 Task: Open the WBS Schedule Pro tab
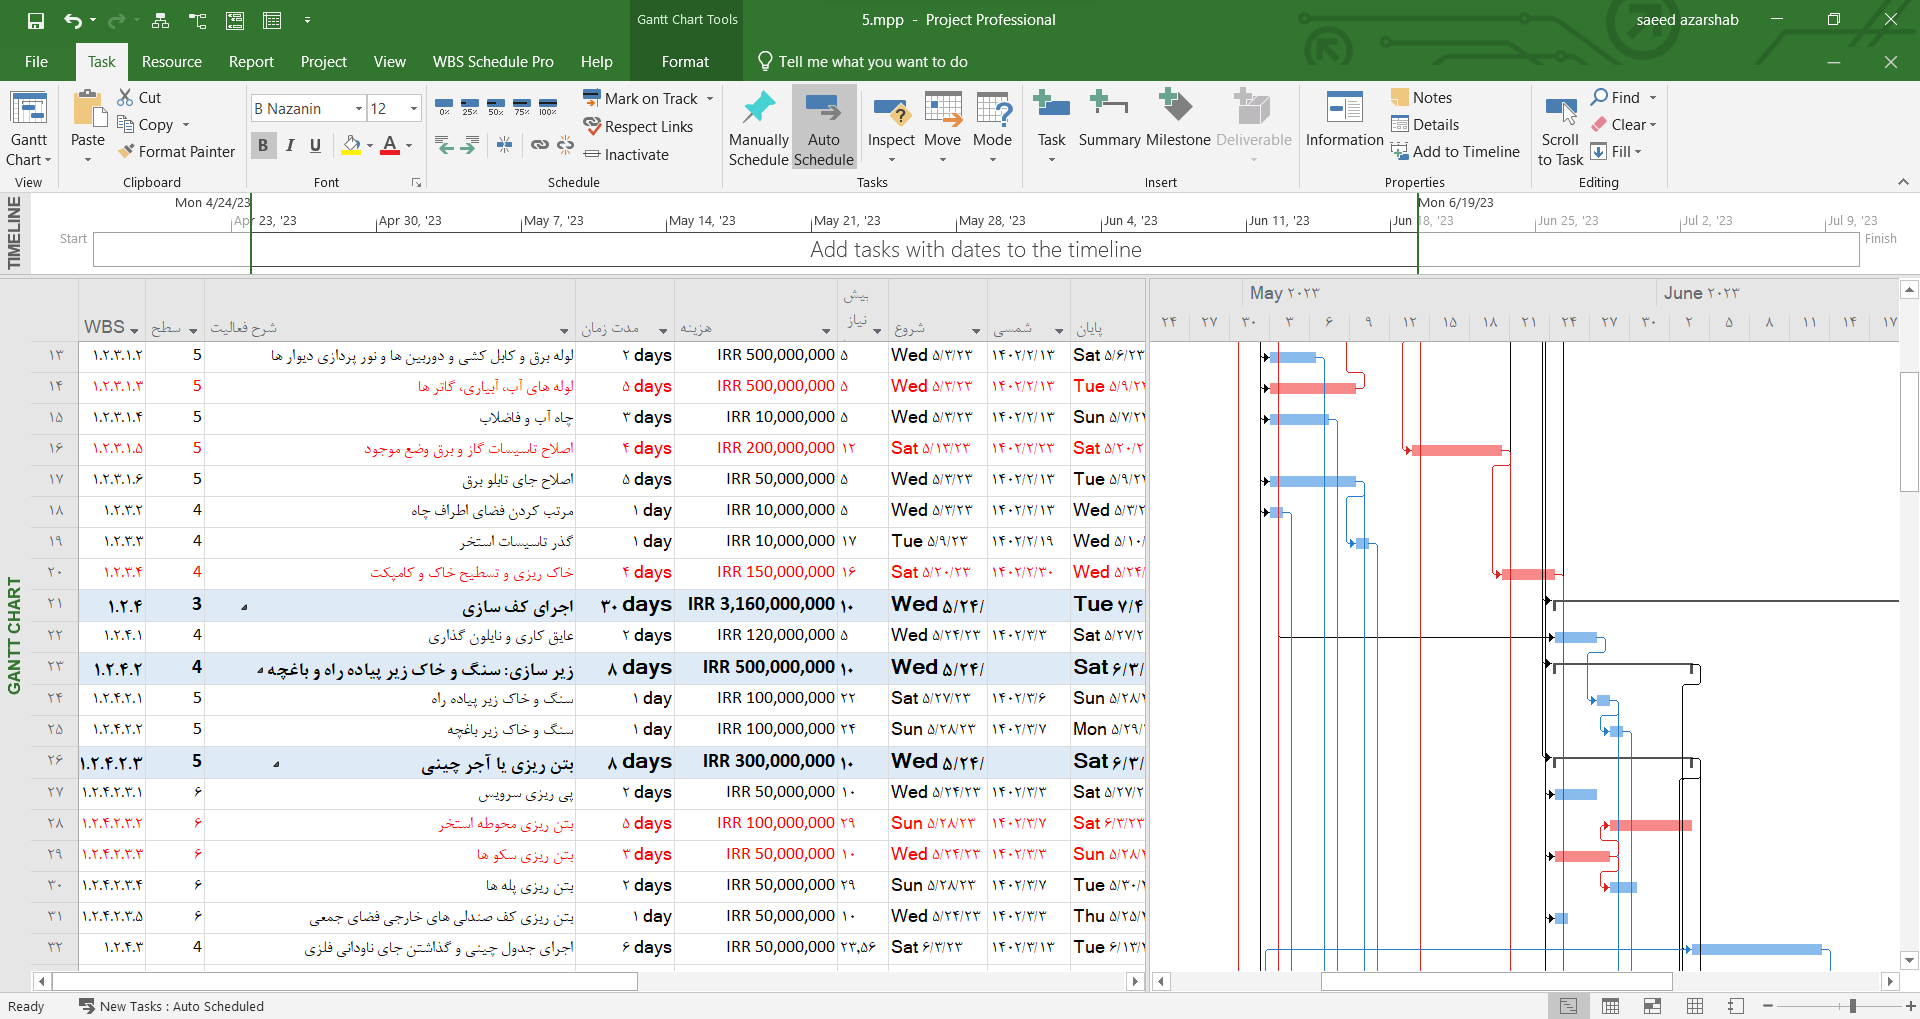[493, 61]
